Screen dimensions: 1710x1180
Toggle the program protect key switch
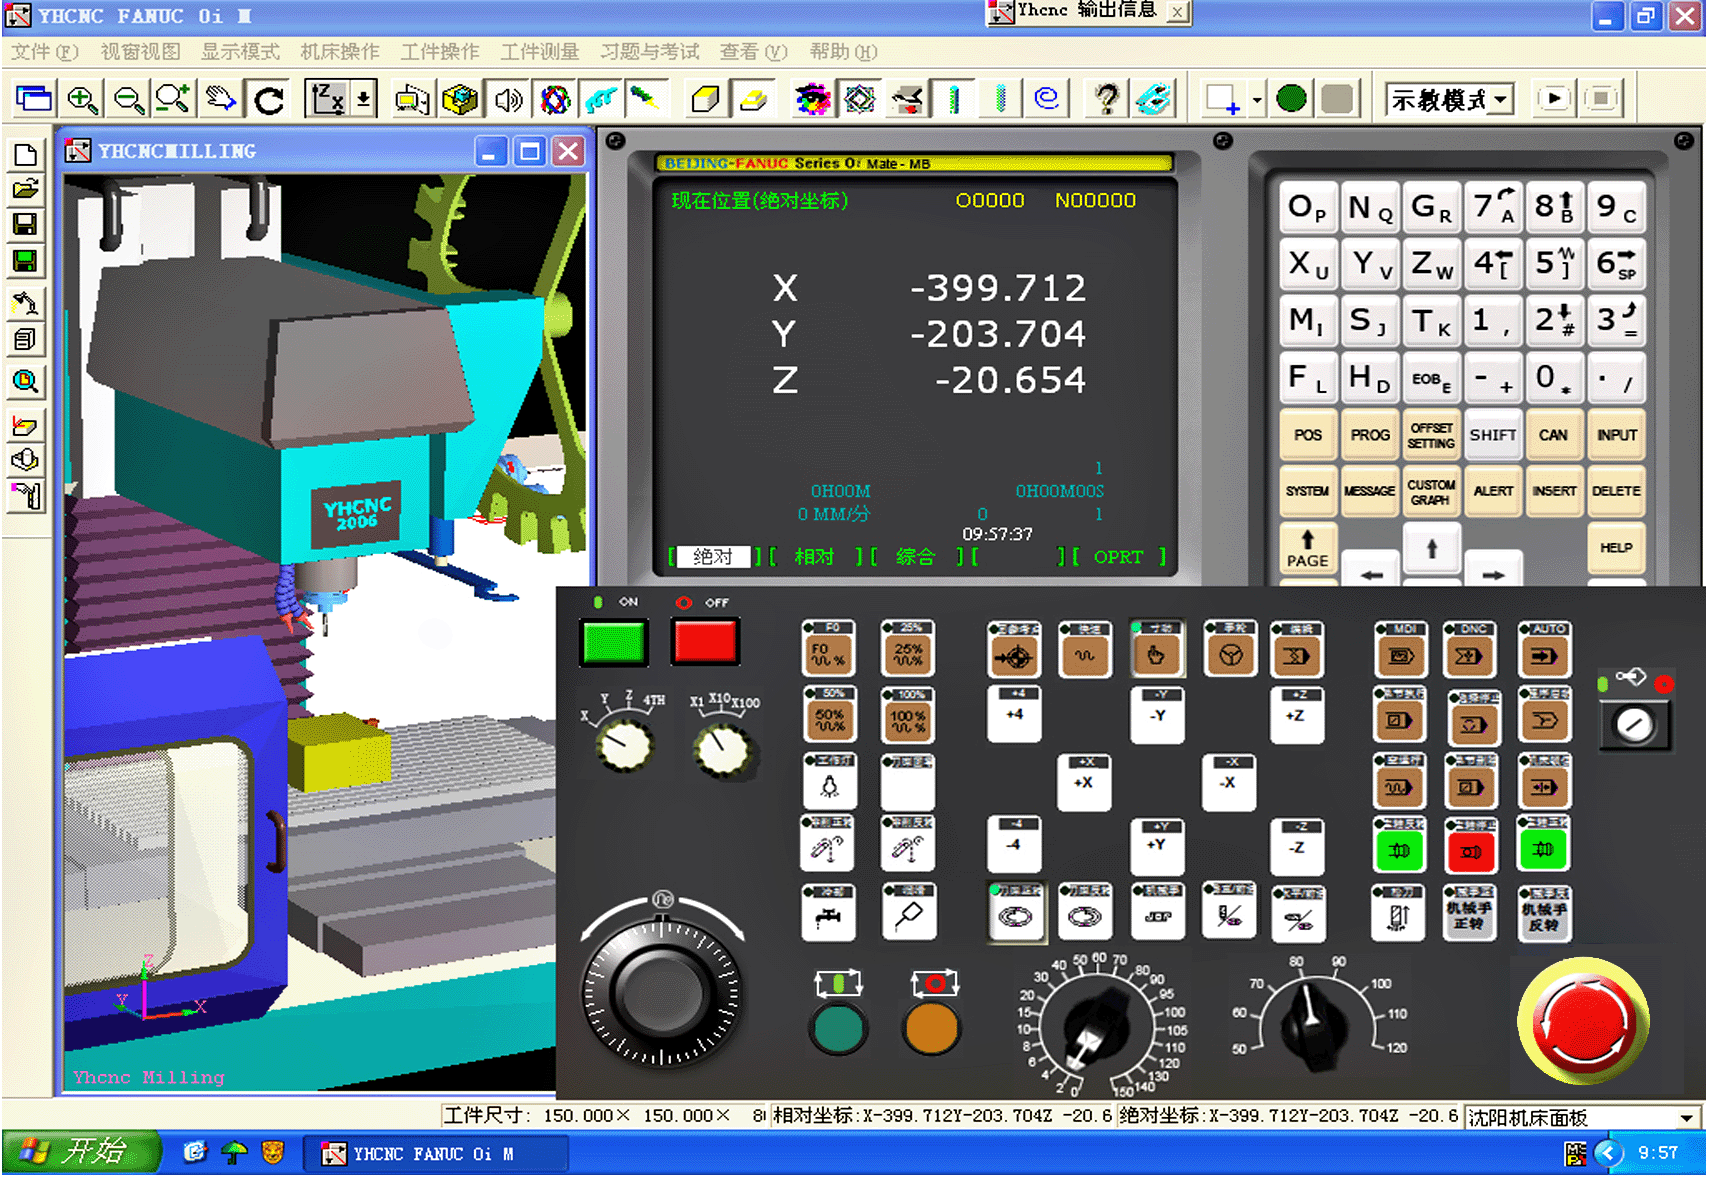click(1634, 724)
